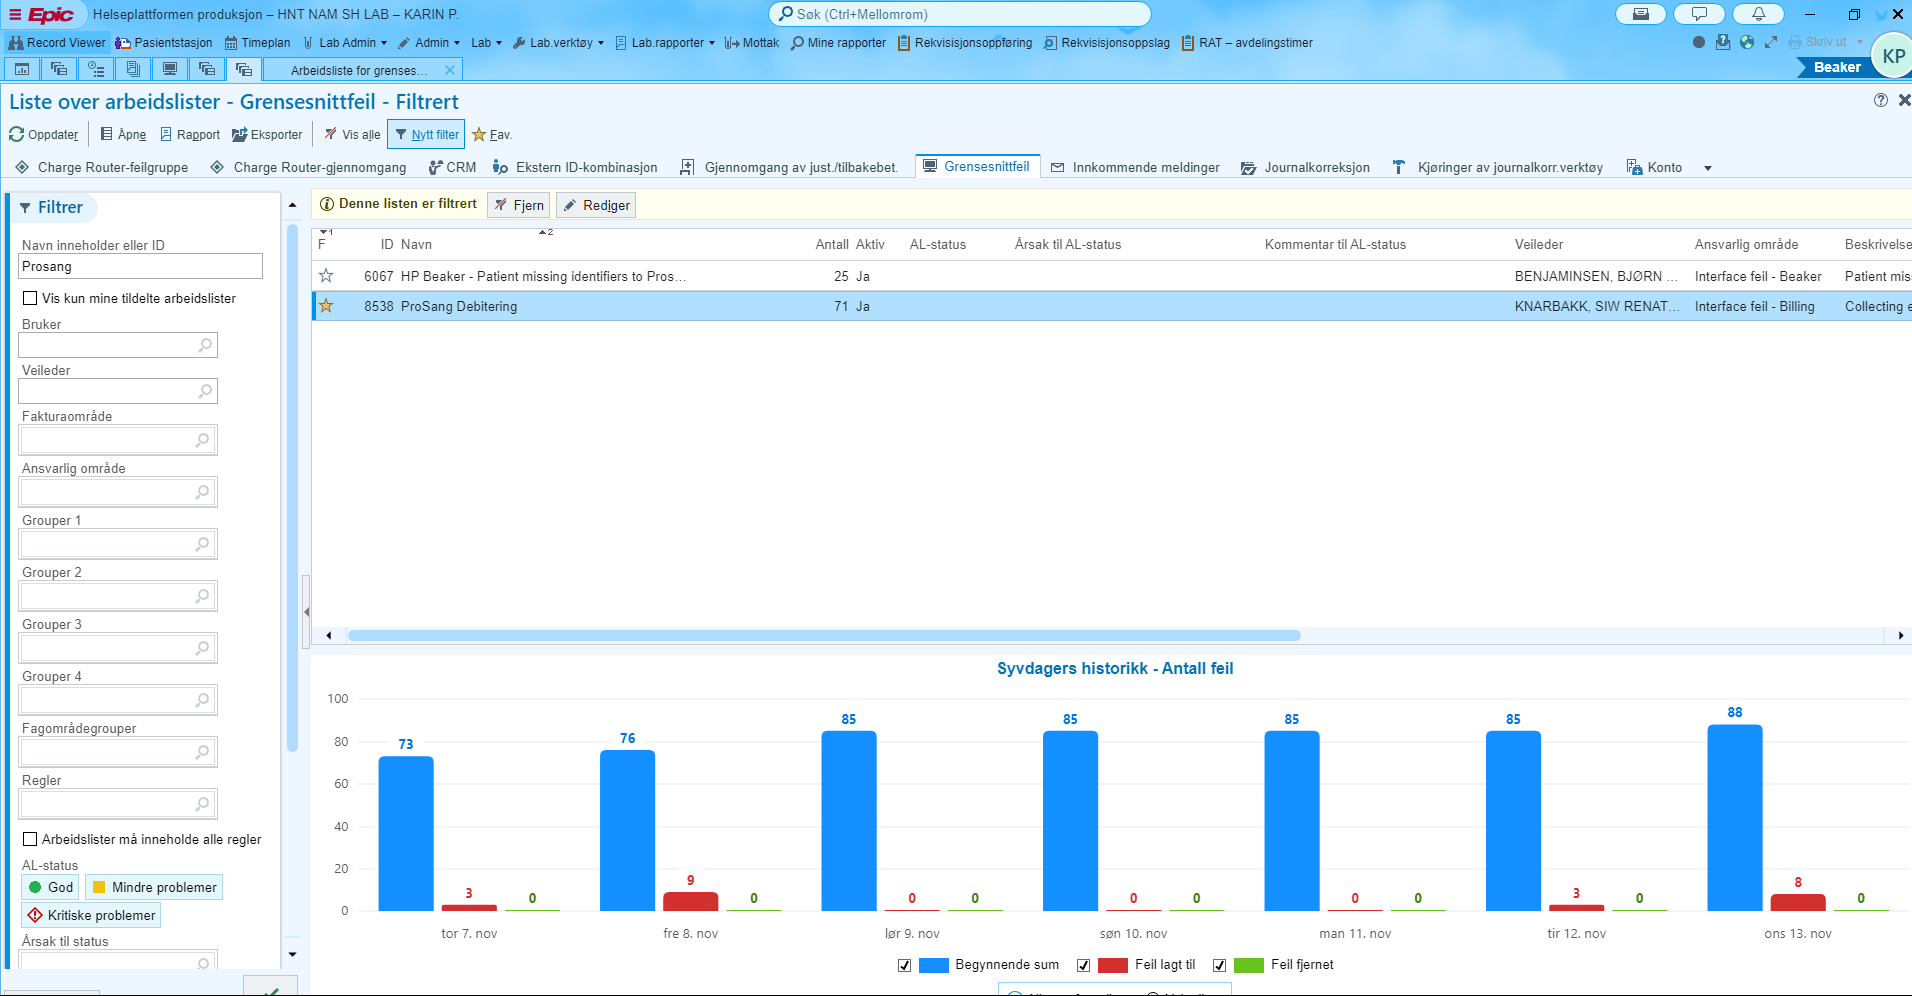This screenshot has height=996, width=1912.
Task: Click the Søk search box
Action: (x=960, y=14)
